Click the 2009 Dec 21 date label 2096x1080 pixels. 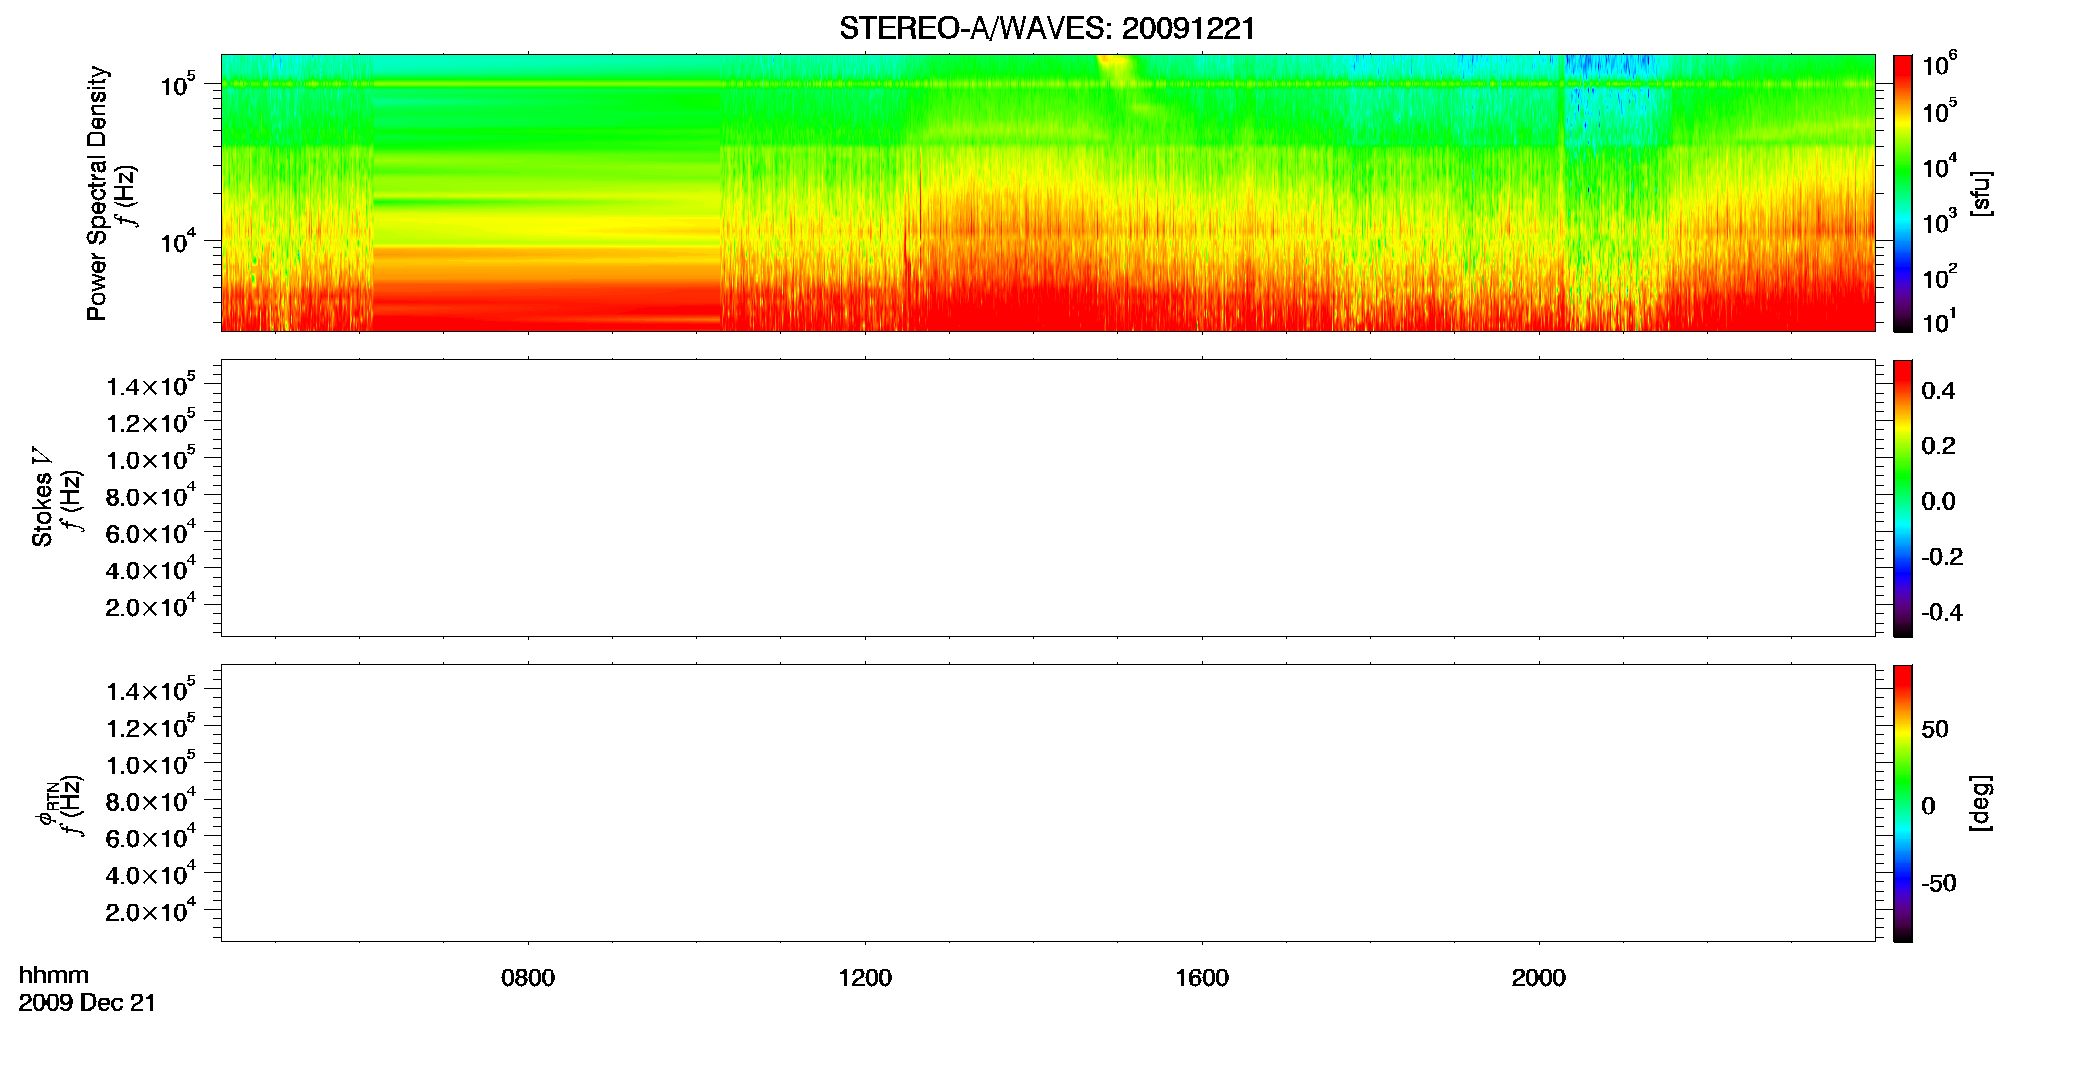tap(87, 1003)
